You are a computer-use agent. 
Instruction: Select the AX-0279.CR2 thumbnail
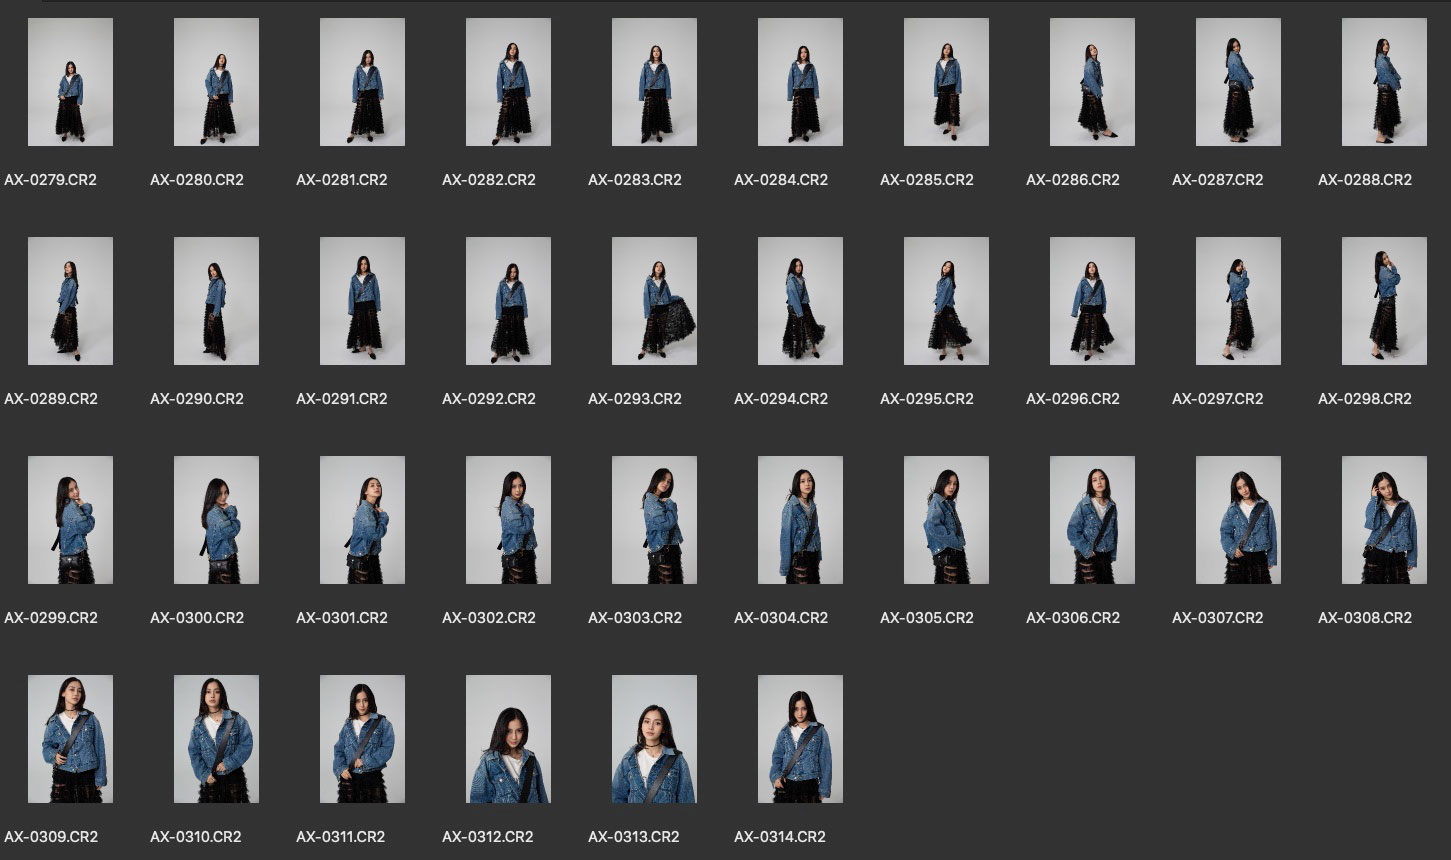(x=70, y=82)
